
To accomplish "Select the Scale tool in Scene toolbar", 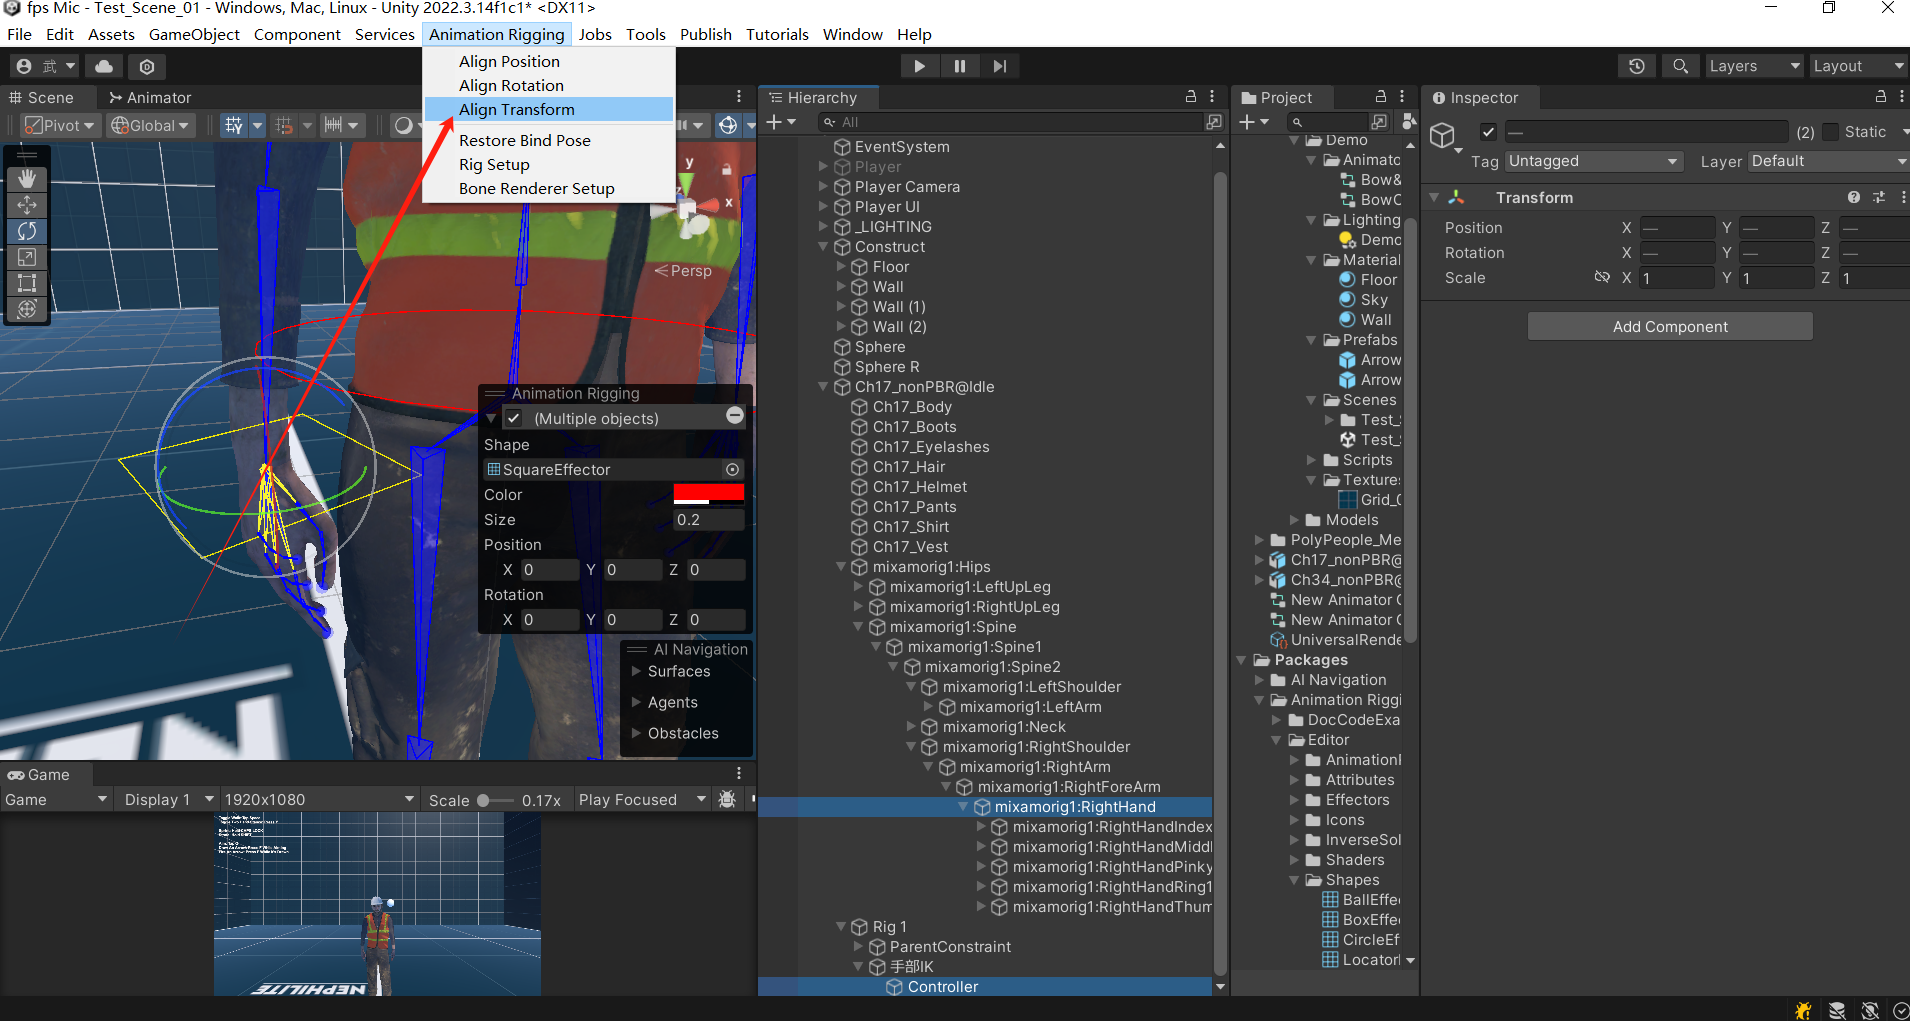I will (27, 257).
